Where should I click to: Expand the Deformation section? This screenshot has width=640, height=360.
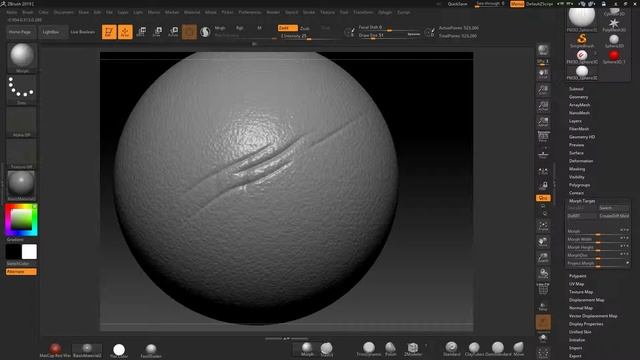point(581,161)
